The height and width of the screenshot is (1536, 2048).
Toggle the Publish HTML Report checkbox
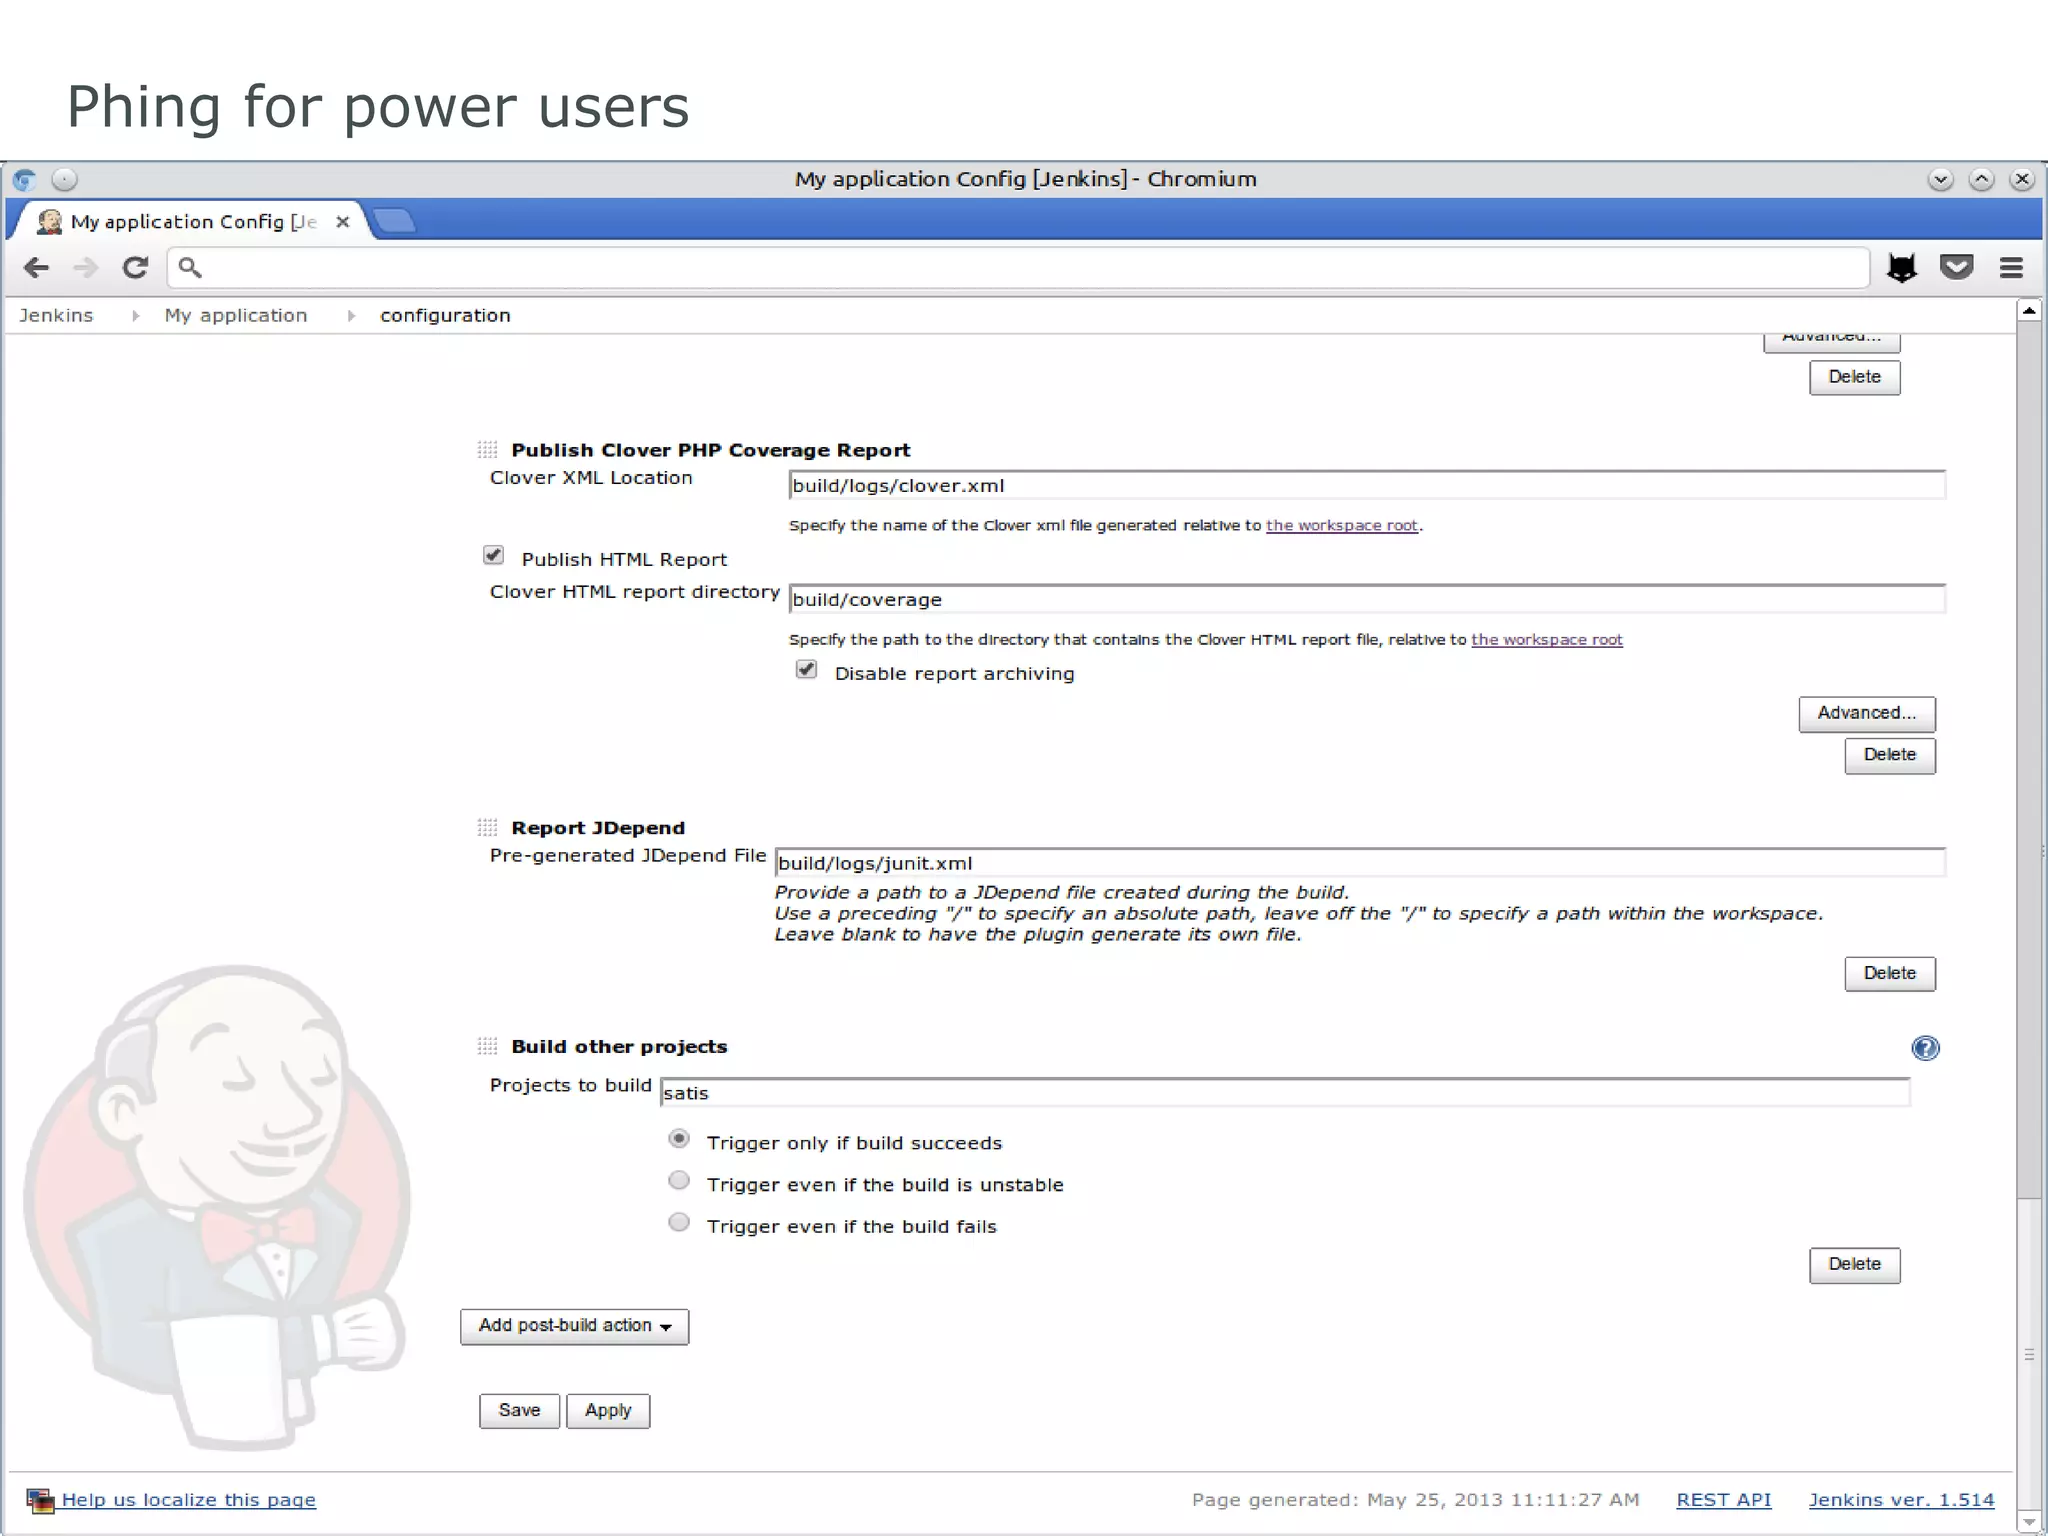click(493, 555)
